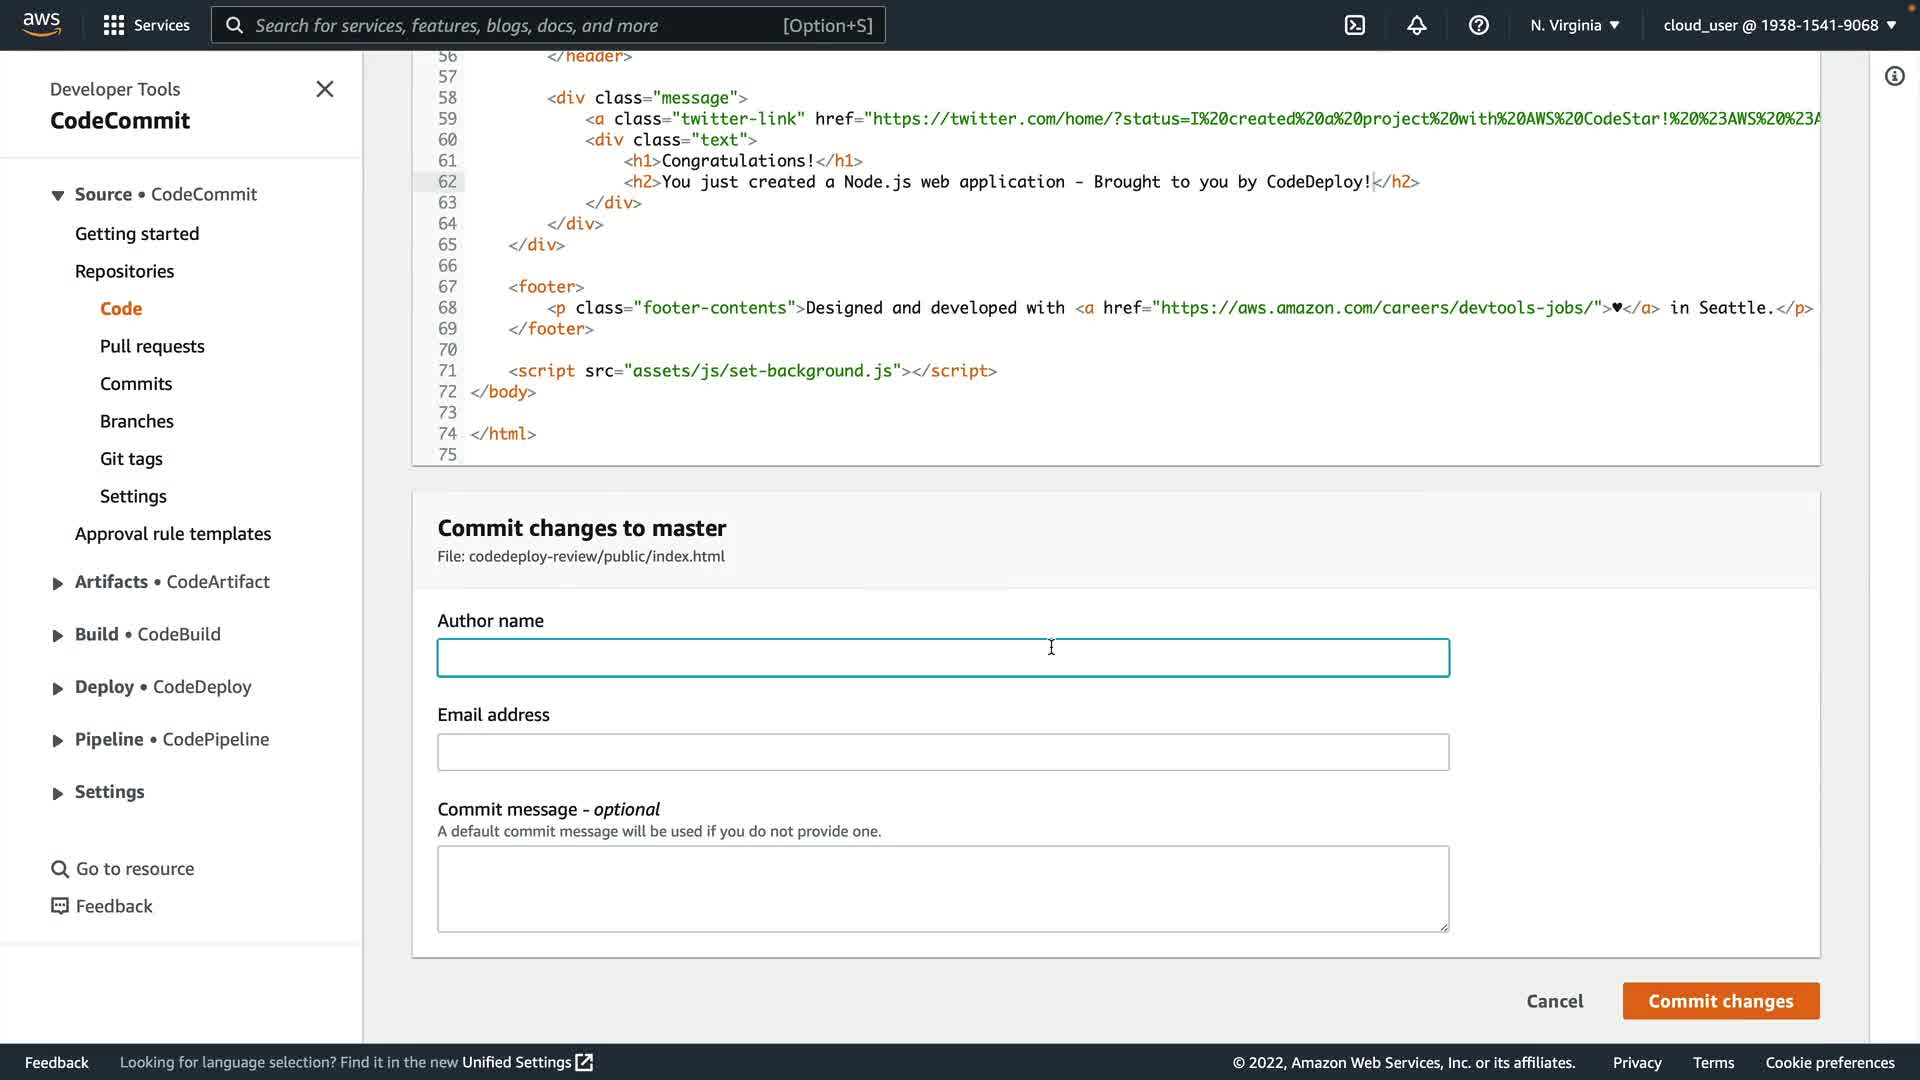The height and width of the screenshot is (1080, 1920).
Task: Open the notifications bell
Action: tap(1417, 25)
